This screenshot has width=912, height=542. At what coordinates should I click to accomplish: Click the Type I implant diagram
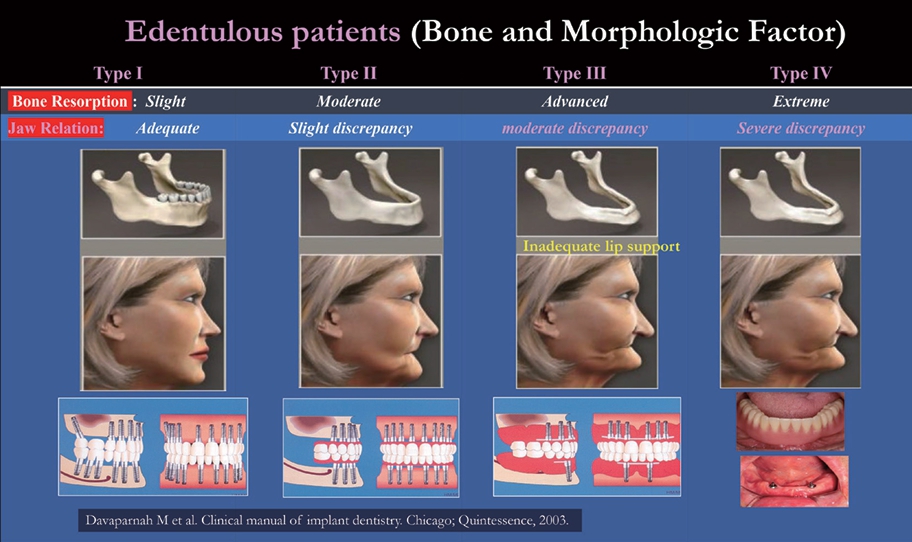(153, 446)
